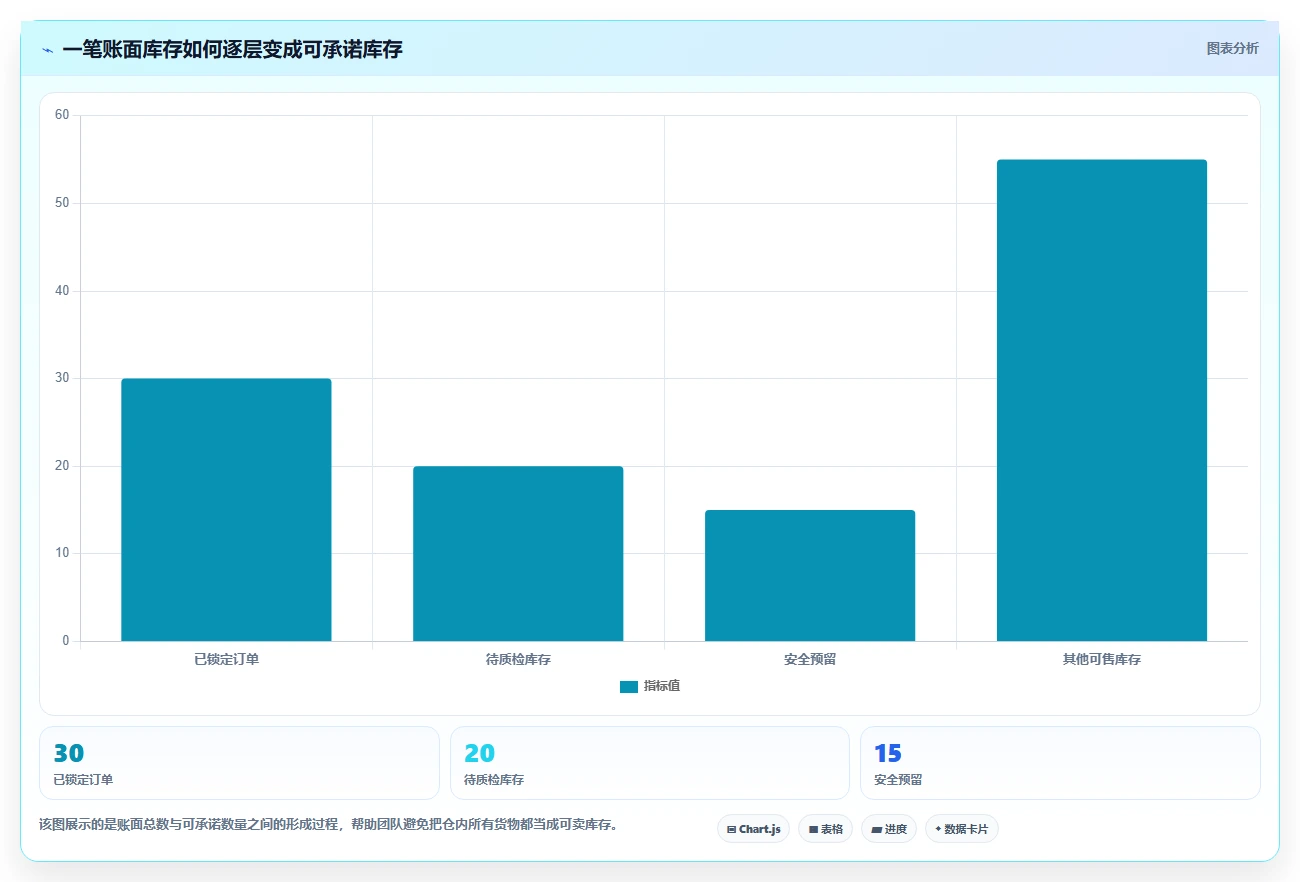Click the 其他可售库存 x-axis label

tap(1102, 660)
